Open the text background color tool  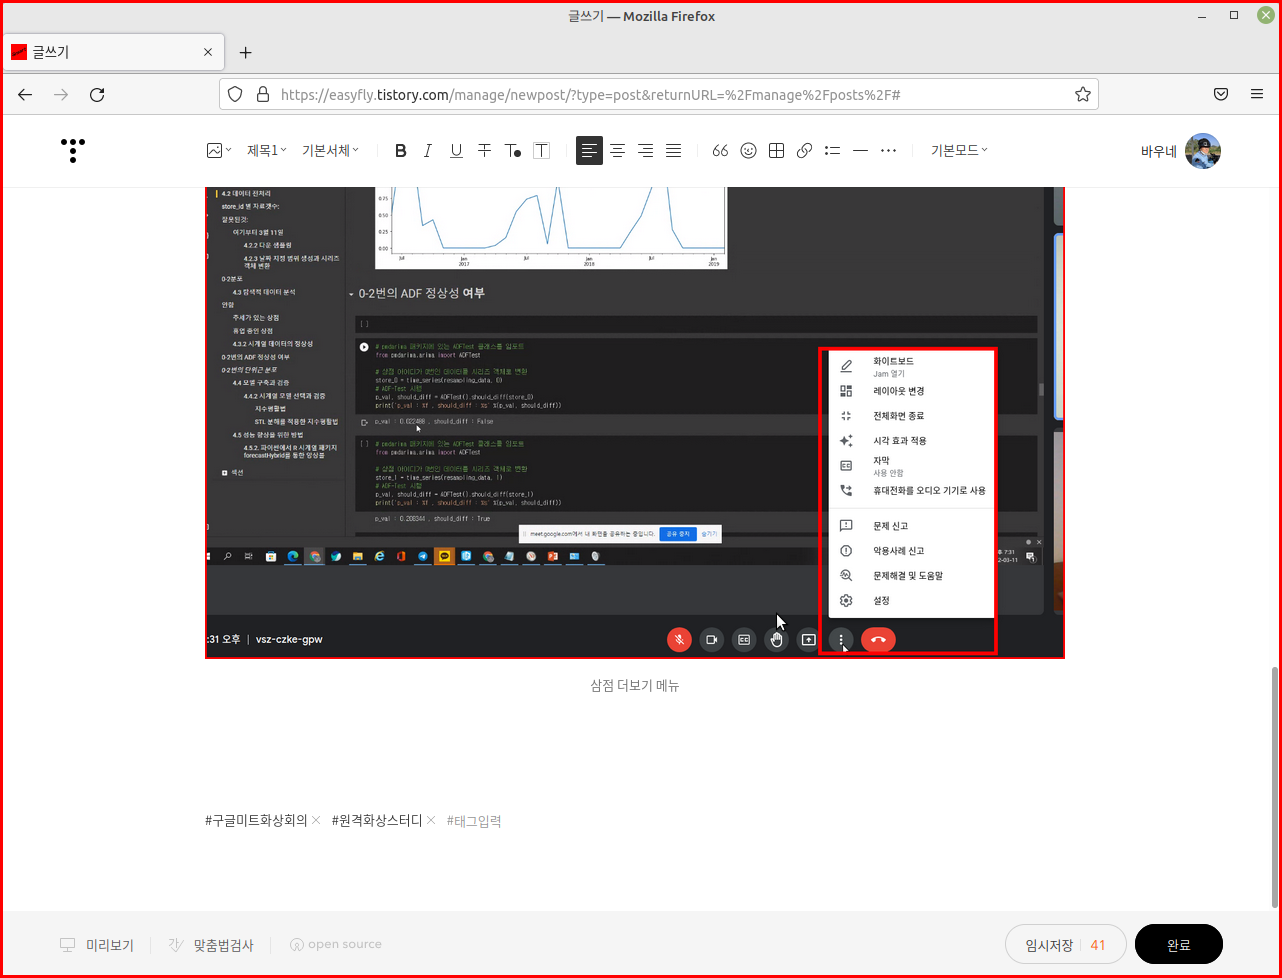(x=541, y=151)
